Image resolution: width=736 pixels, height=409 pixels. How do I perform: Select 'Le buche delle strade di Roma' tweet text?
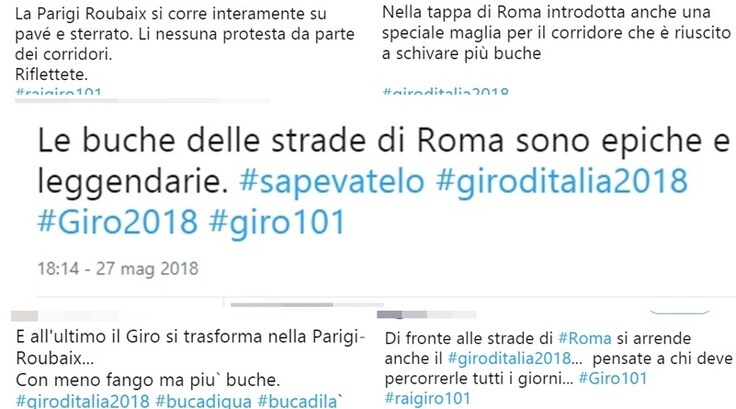pos(383,181)
